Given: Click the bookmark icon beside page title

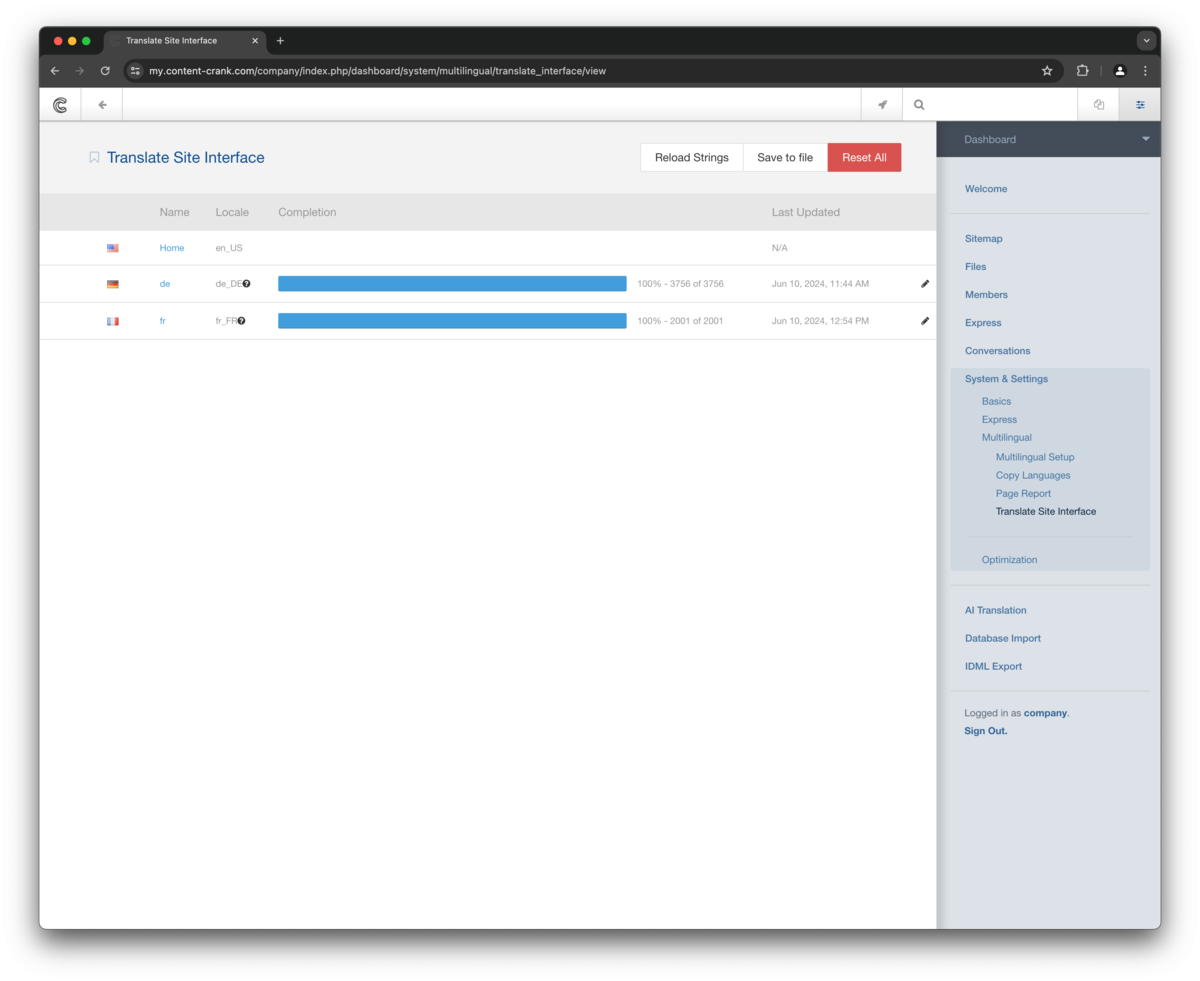Looking at the screenshot, I should coord(94,157).
